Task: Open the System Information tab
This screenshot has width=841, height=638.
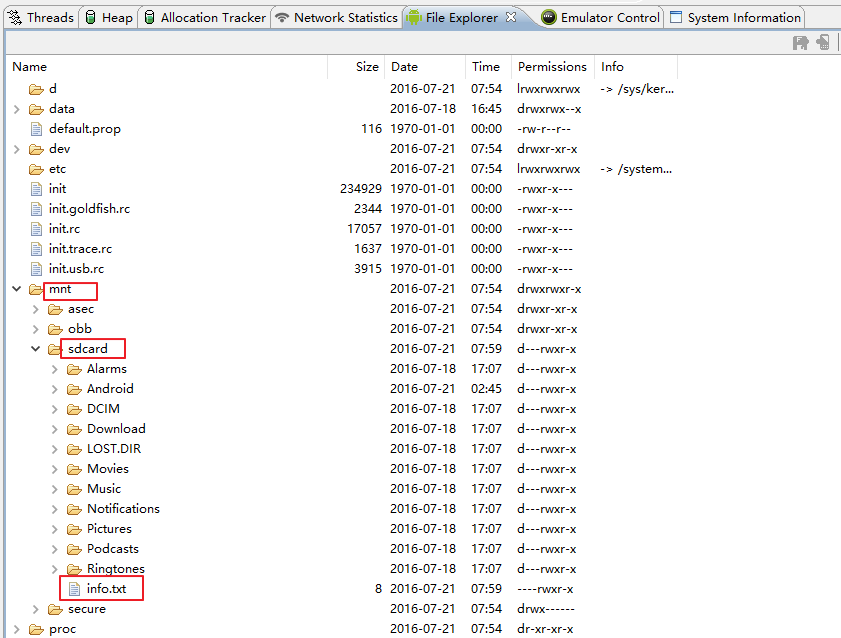Action: coord(736,18)
